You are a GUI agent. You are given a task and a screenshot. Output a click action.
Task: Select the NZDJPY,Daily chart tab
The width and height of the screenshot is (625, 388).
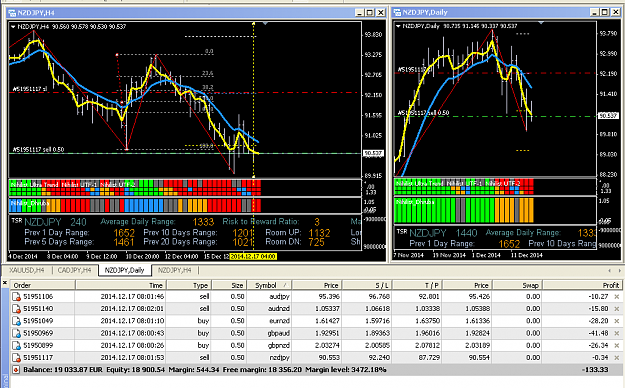pos(124,270)
